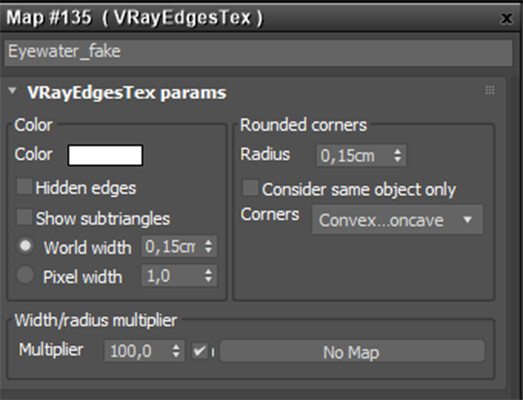Click the Multiplier spinner arrows
Image resolution: width=523 pixels, height=400 pixels.
[176, 351]
